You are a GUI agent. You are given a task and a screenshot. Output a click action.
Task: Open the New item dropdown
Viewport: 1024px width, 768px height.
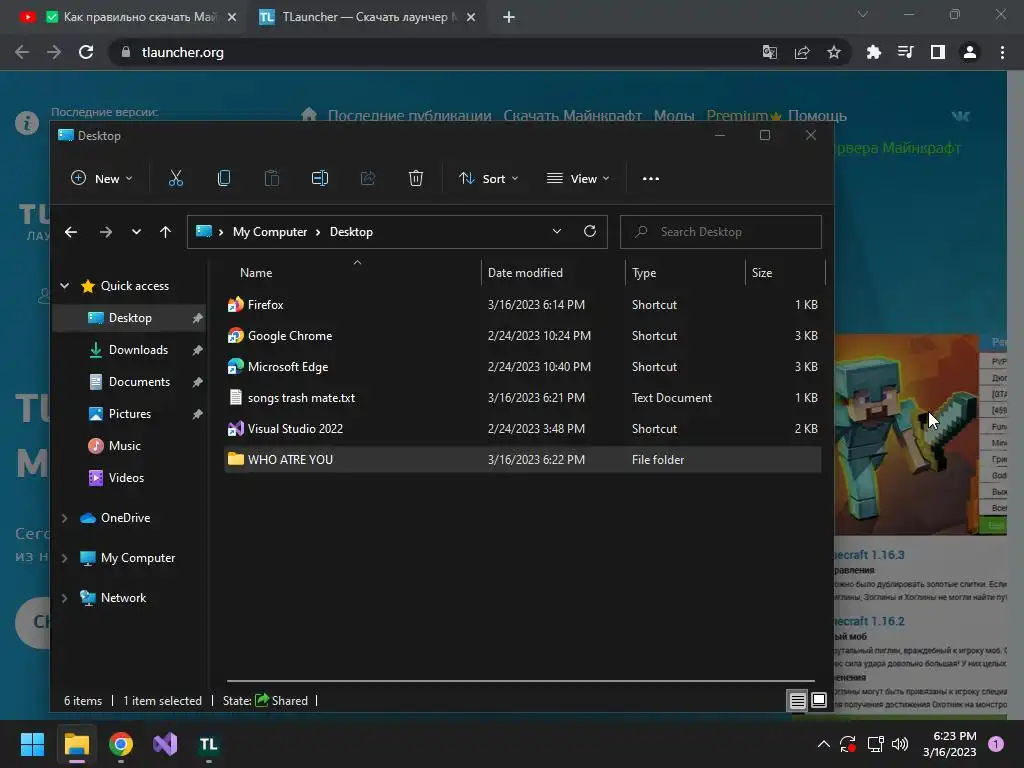[102, 178]
